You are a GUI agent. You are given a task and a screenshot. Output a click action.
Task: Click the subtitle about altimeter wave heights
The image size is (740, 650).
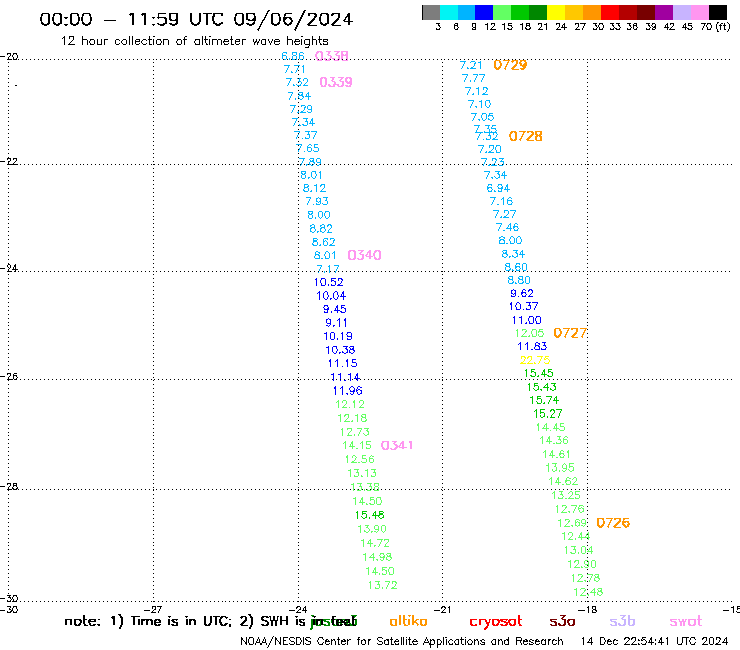click(195, 41)
